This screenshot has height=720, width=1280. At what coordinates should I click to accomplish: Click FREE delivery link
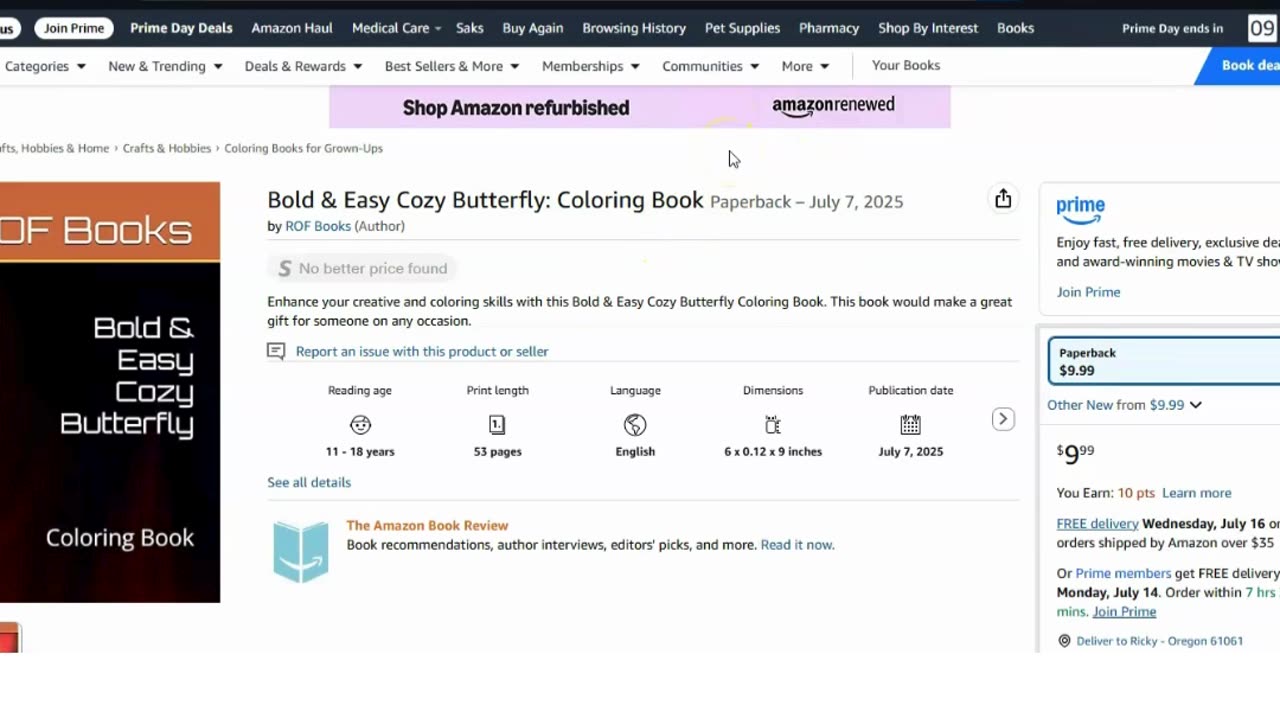(1097, 523)
